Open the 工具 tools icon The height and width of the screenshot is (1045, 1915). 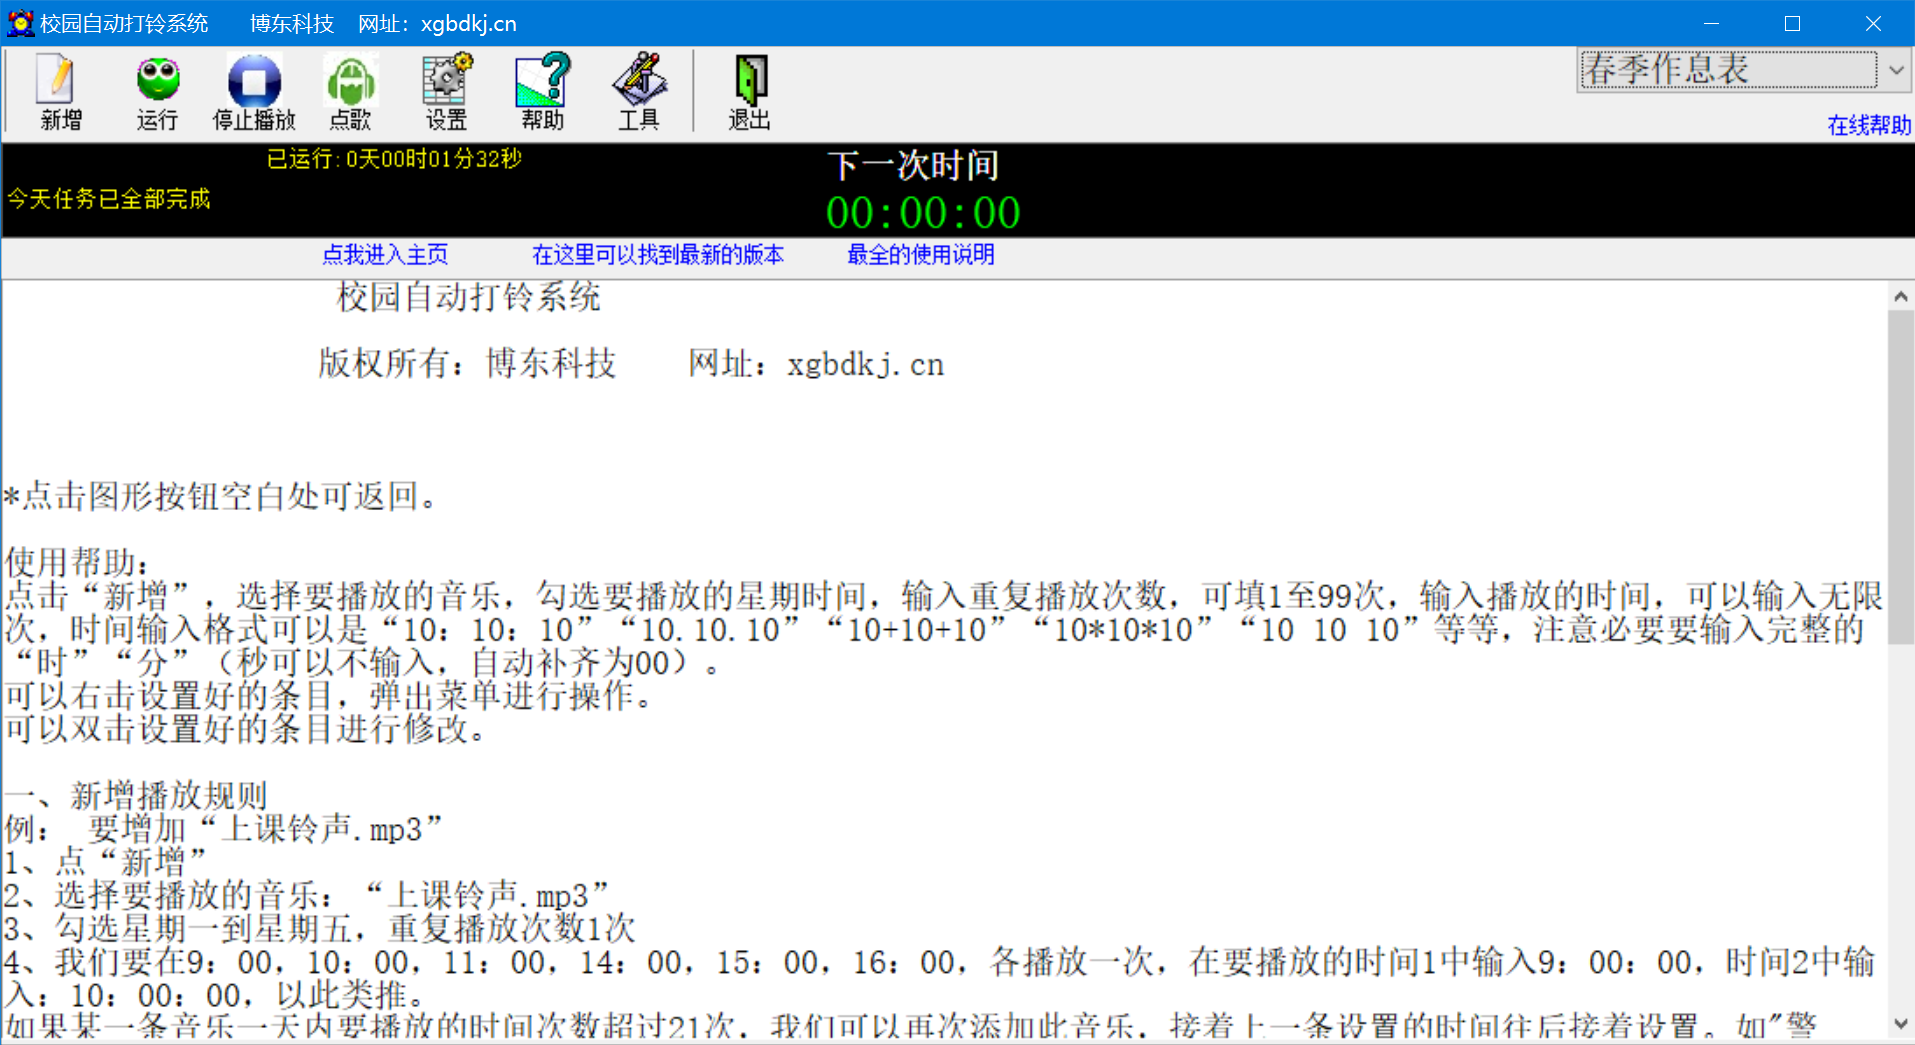pos(638,91)
